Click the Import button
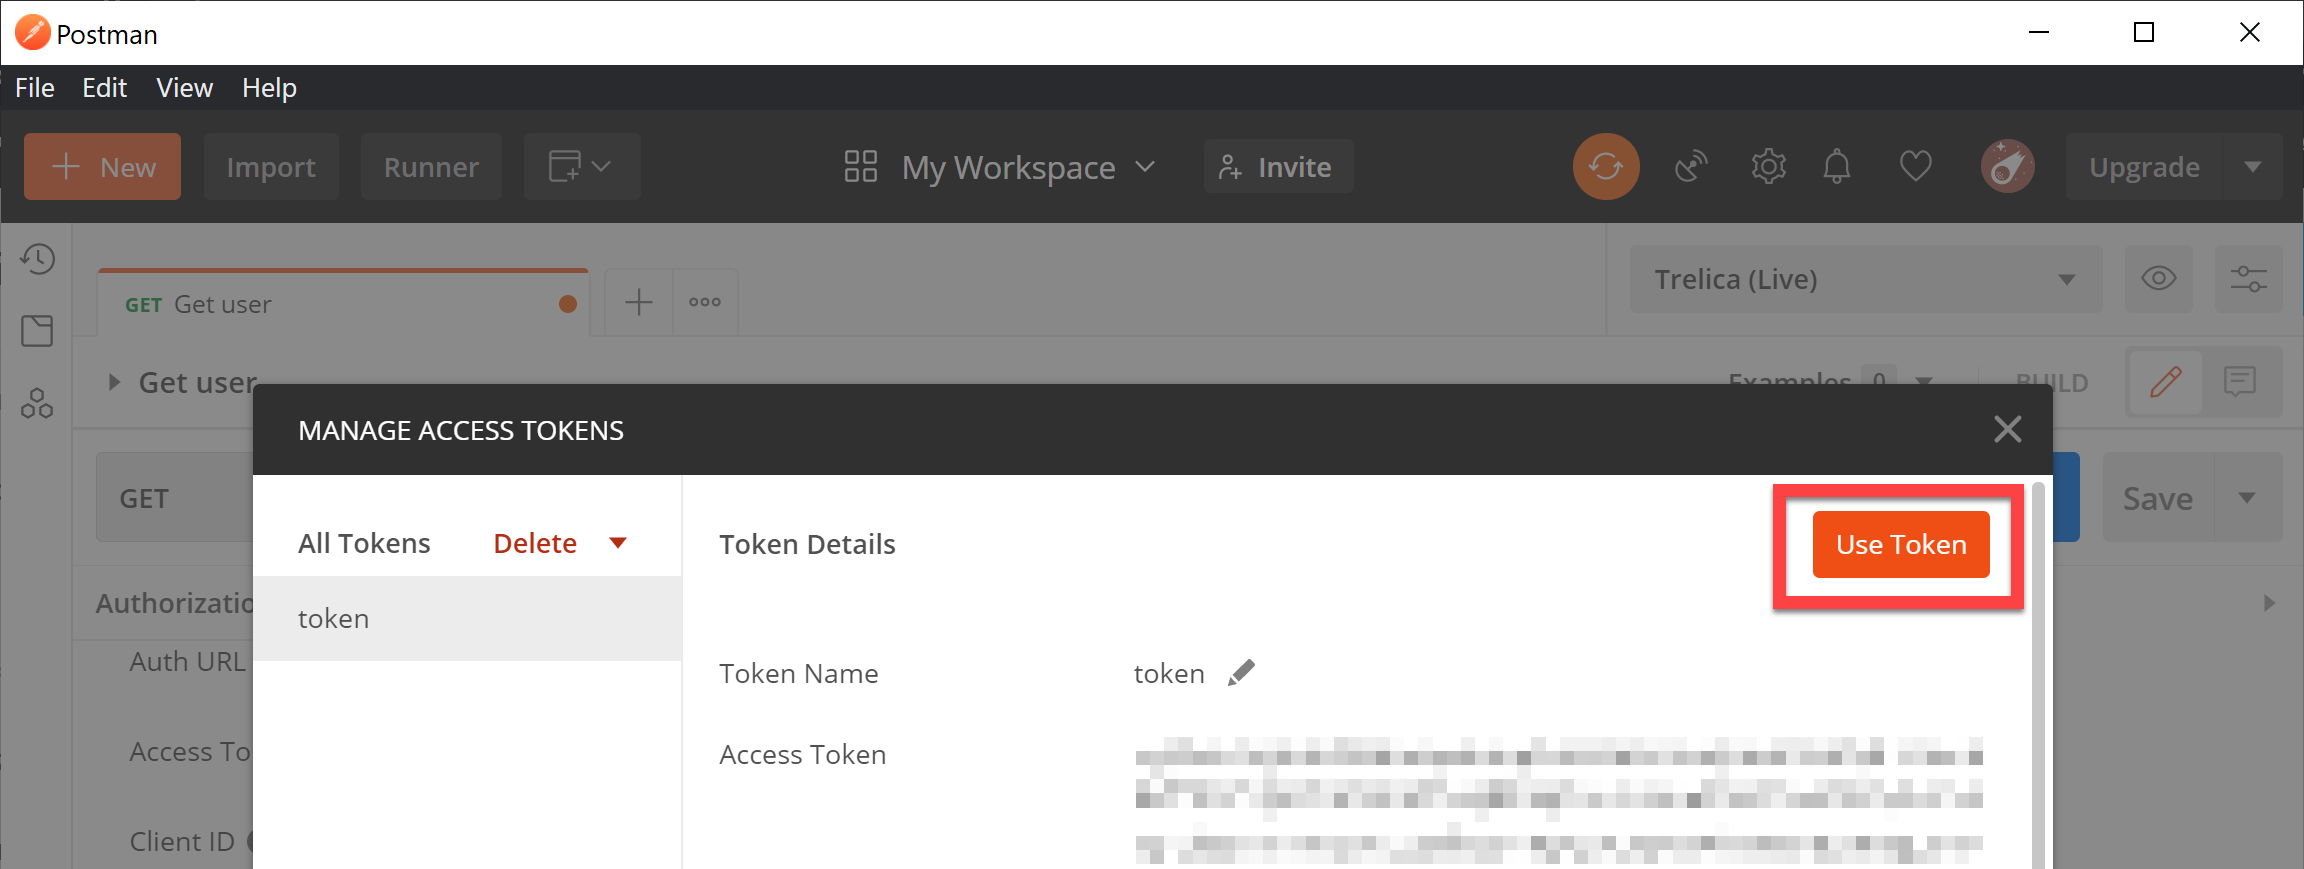This screenshot has width=2304, height=869. [271, 166]
